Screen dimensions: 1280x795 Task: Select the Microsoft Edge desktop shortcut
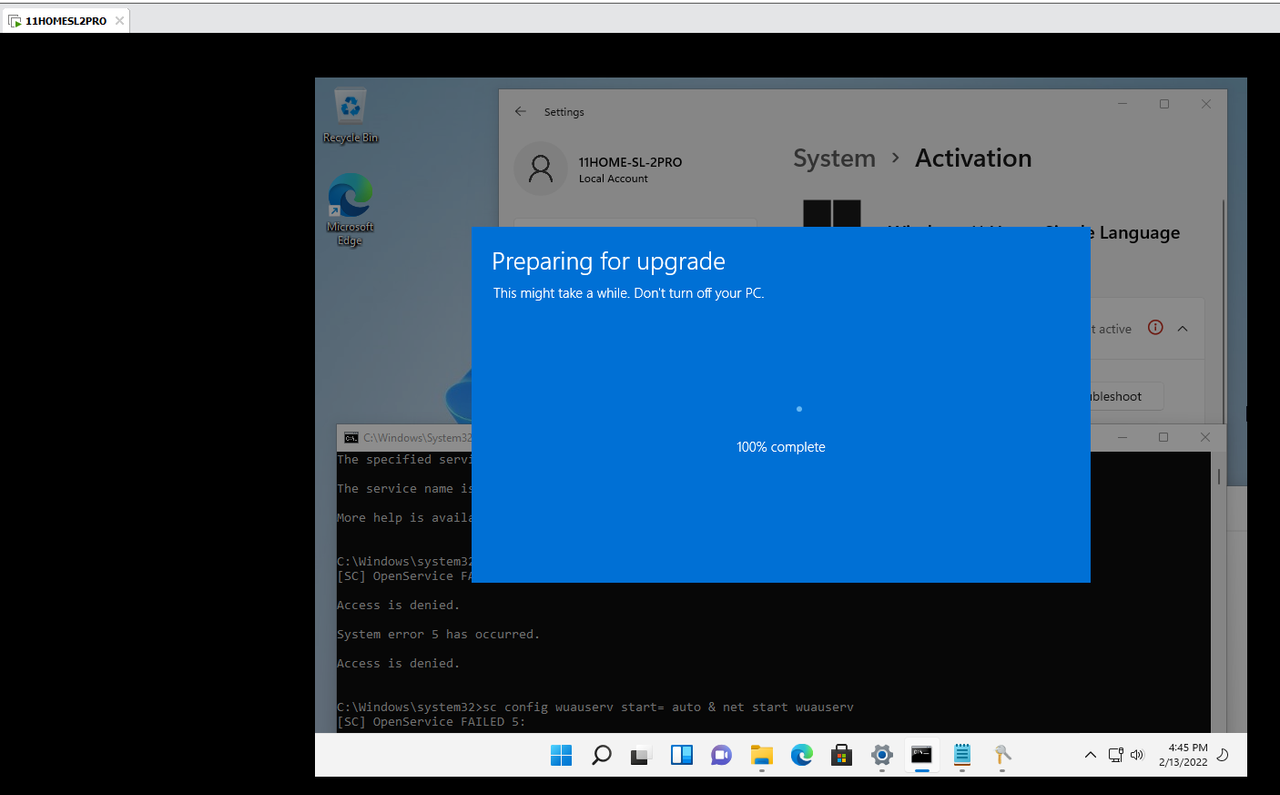[x=350, y=210]
